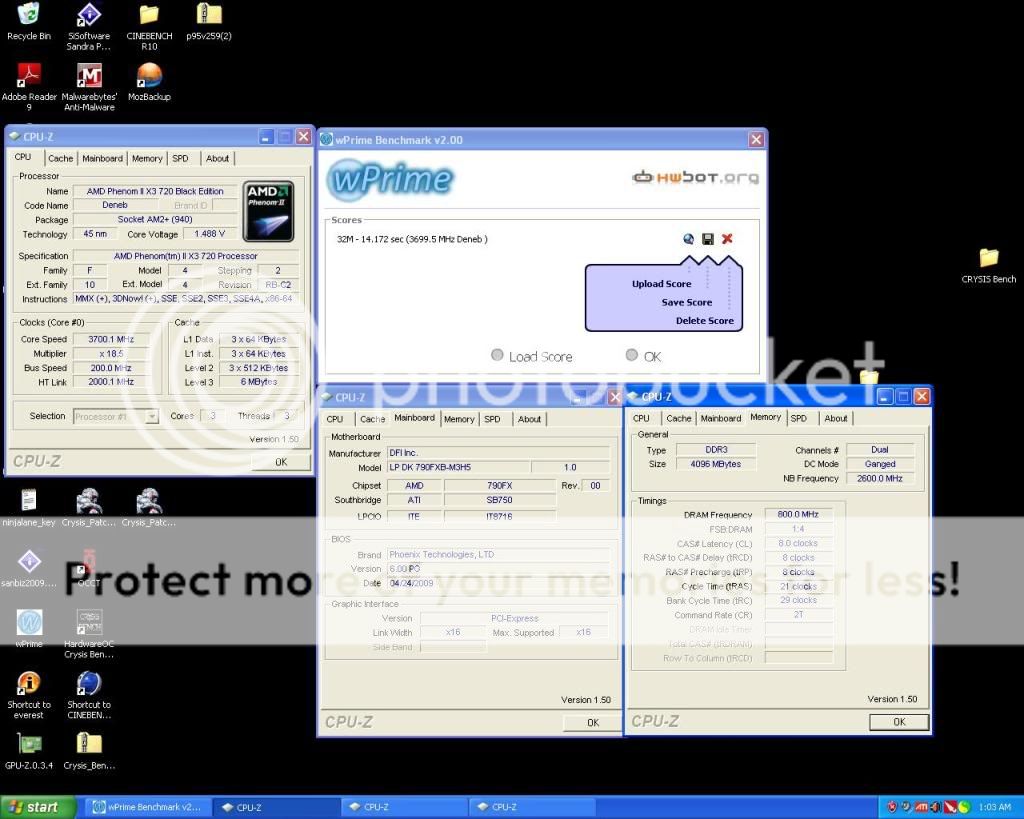Open the Cache tab in the CPU-Z motherboard window
Screen dimensions: 1024x819
tap(372, 419)
